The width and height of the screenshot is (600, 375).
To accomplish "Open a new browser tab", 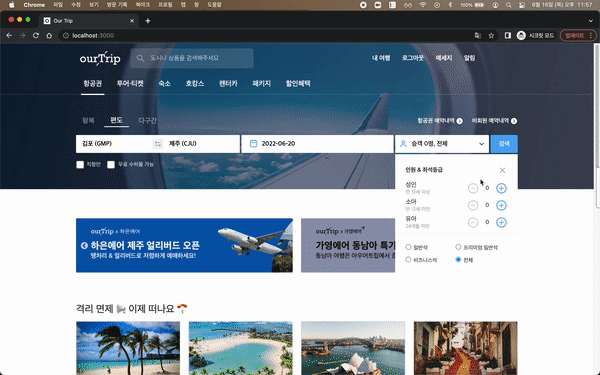I will [x=148, y=21].
